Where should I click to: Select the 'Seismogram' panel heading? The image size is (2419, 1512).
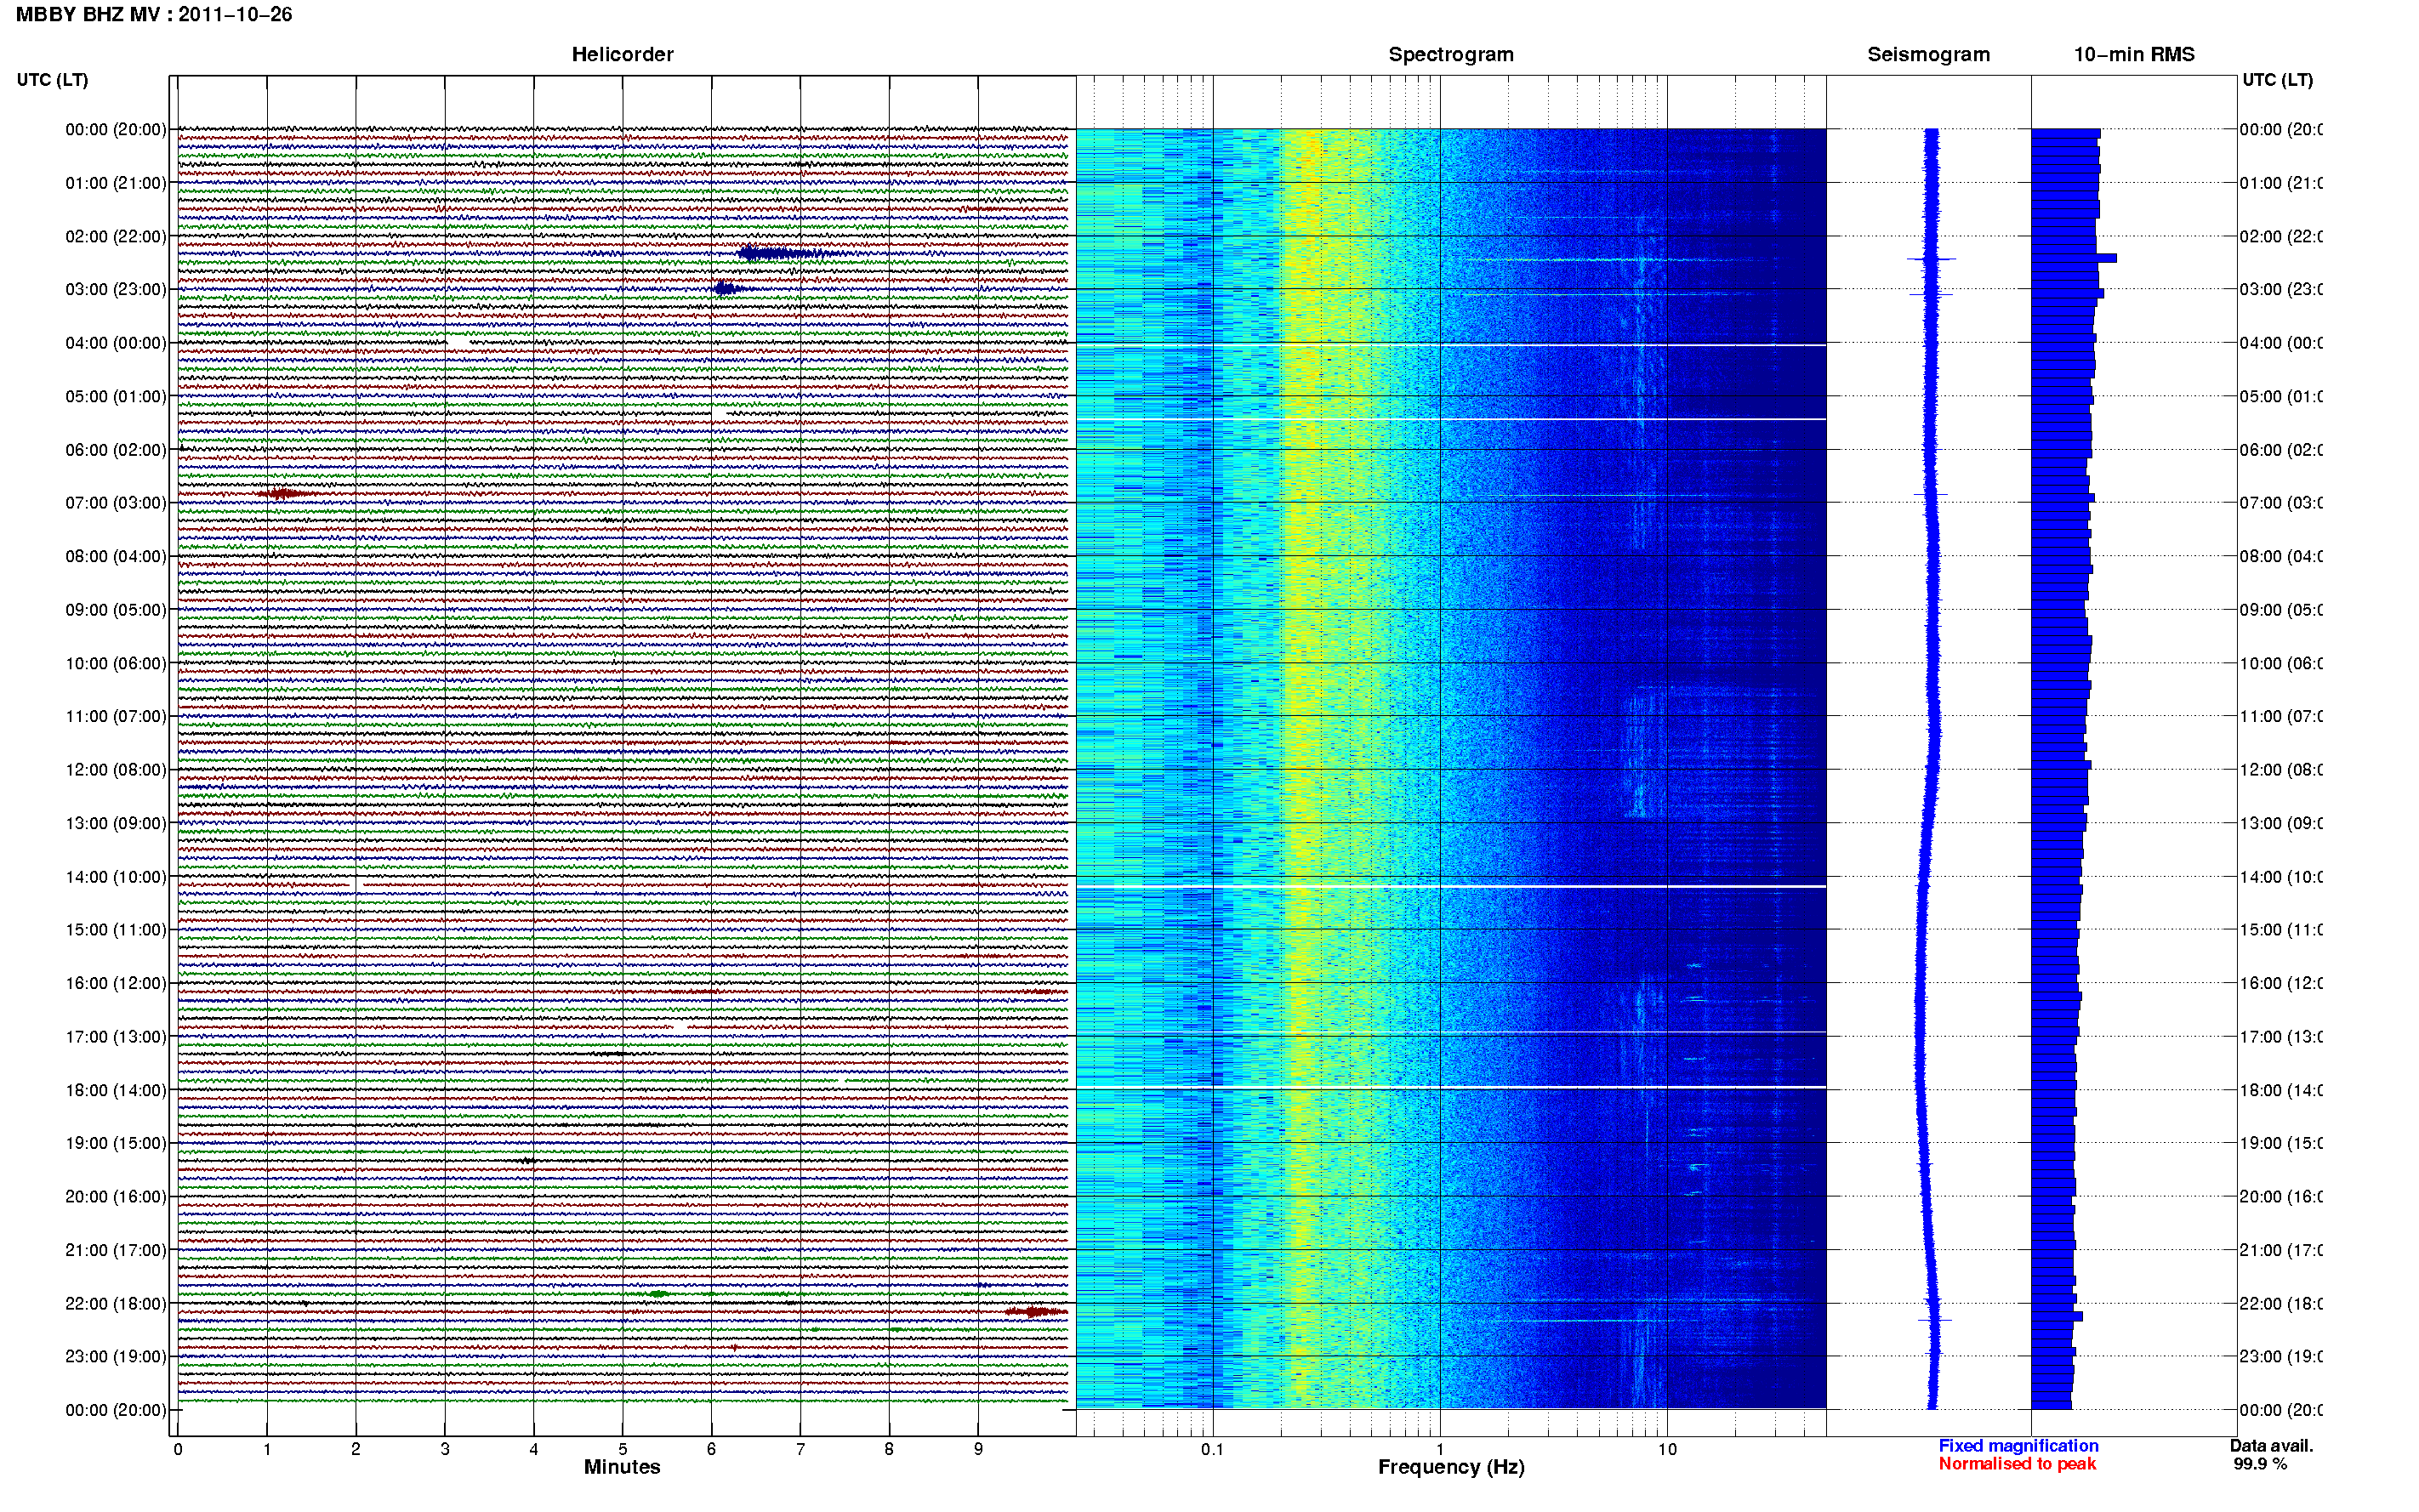click(x=1928, y=54)
